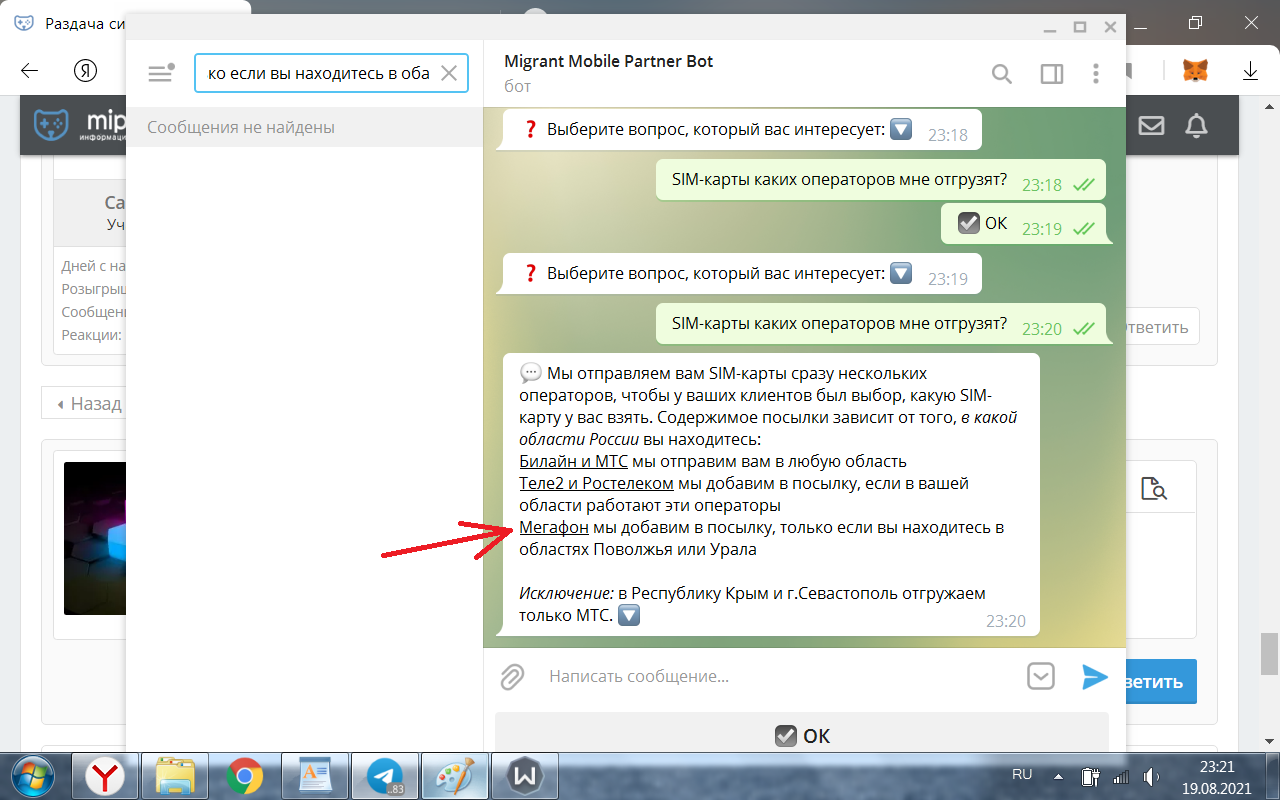1280x800 pixels.
Task: Open the MetaMask fox extension
Action: pyautogui.click(x=1196, y=71)
